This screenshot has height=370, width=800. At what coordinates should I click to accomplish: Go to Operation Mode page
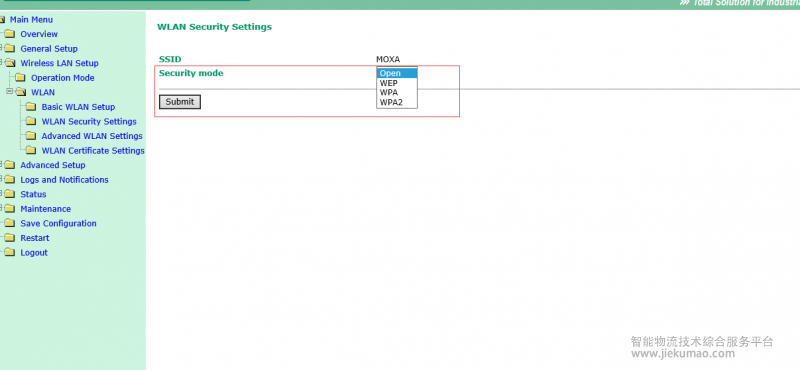tap(63, 78)
